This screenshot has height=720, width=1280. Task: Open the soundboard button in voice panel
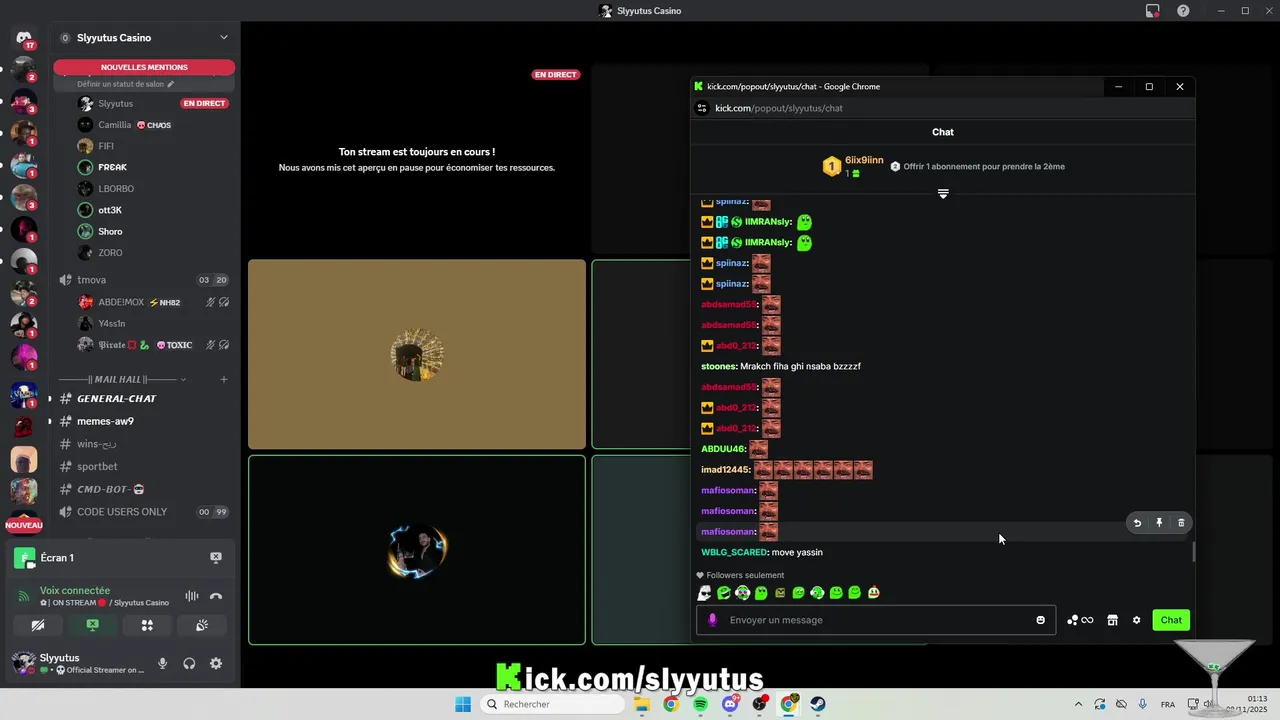click(x=201, y=625)
